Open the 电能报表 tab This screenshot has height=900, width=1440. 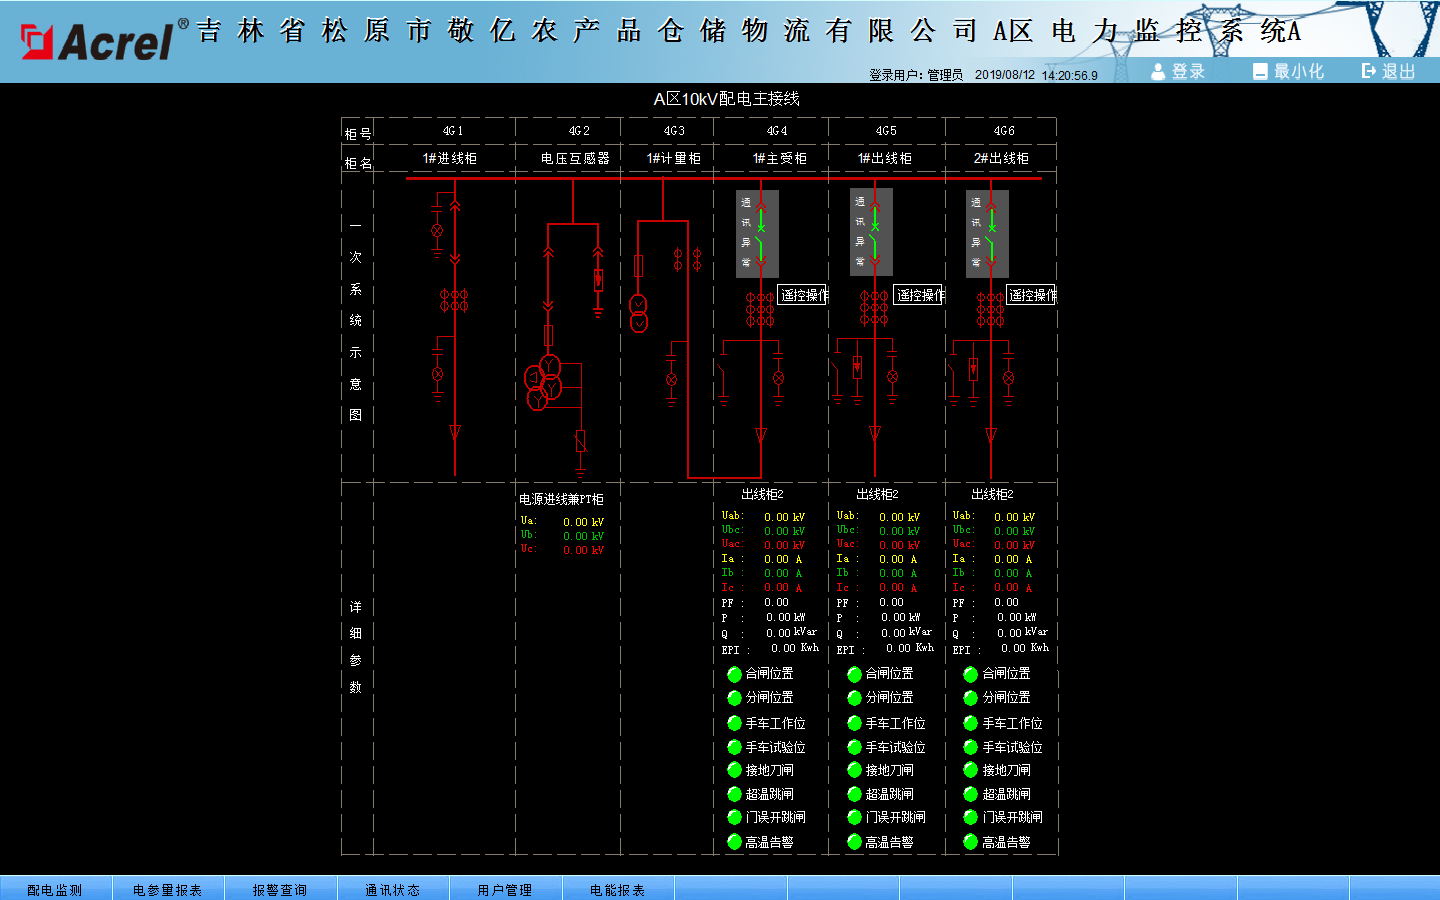point(617,889)
